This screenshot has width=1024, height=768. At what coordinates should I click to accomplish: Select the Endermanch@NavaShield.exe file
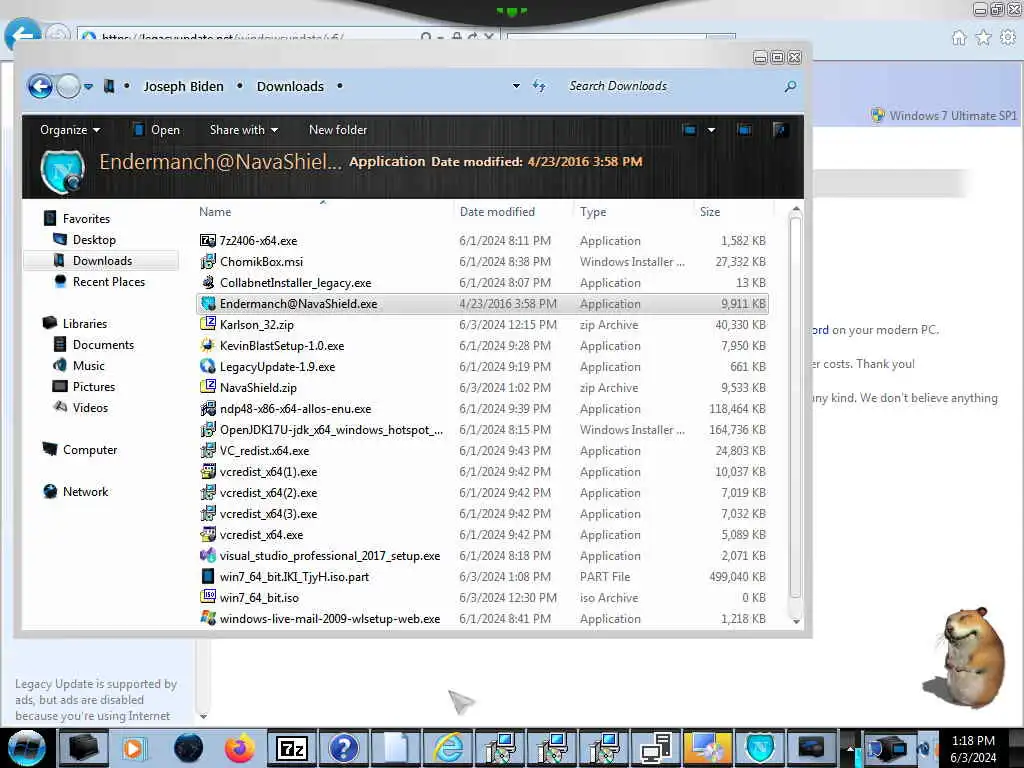click(482, 303)
